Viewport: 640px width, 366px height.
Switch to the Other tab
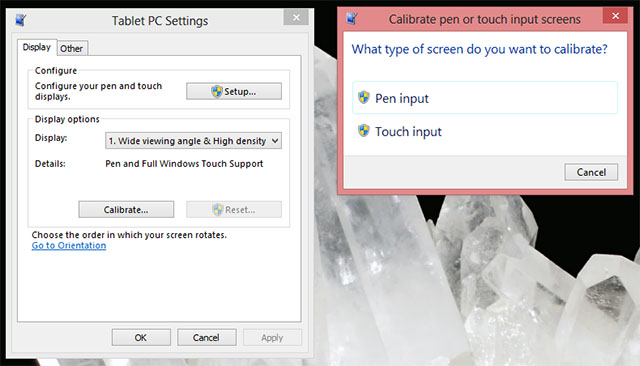coord(72,49)
